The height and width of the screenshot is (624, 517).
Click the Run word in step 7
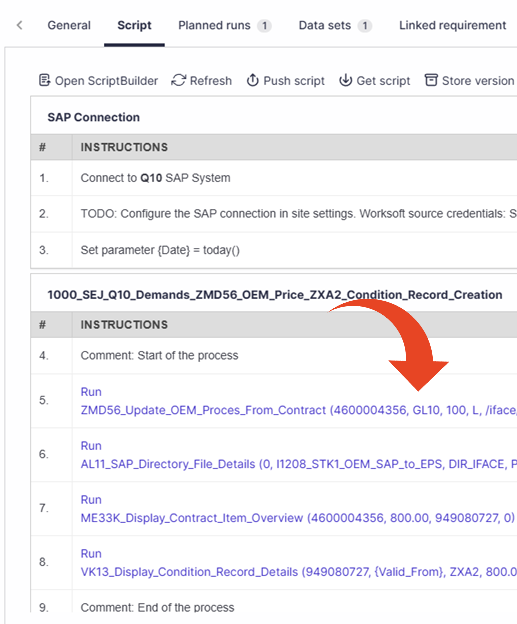[91, 499]
